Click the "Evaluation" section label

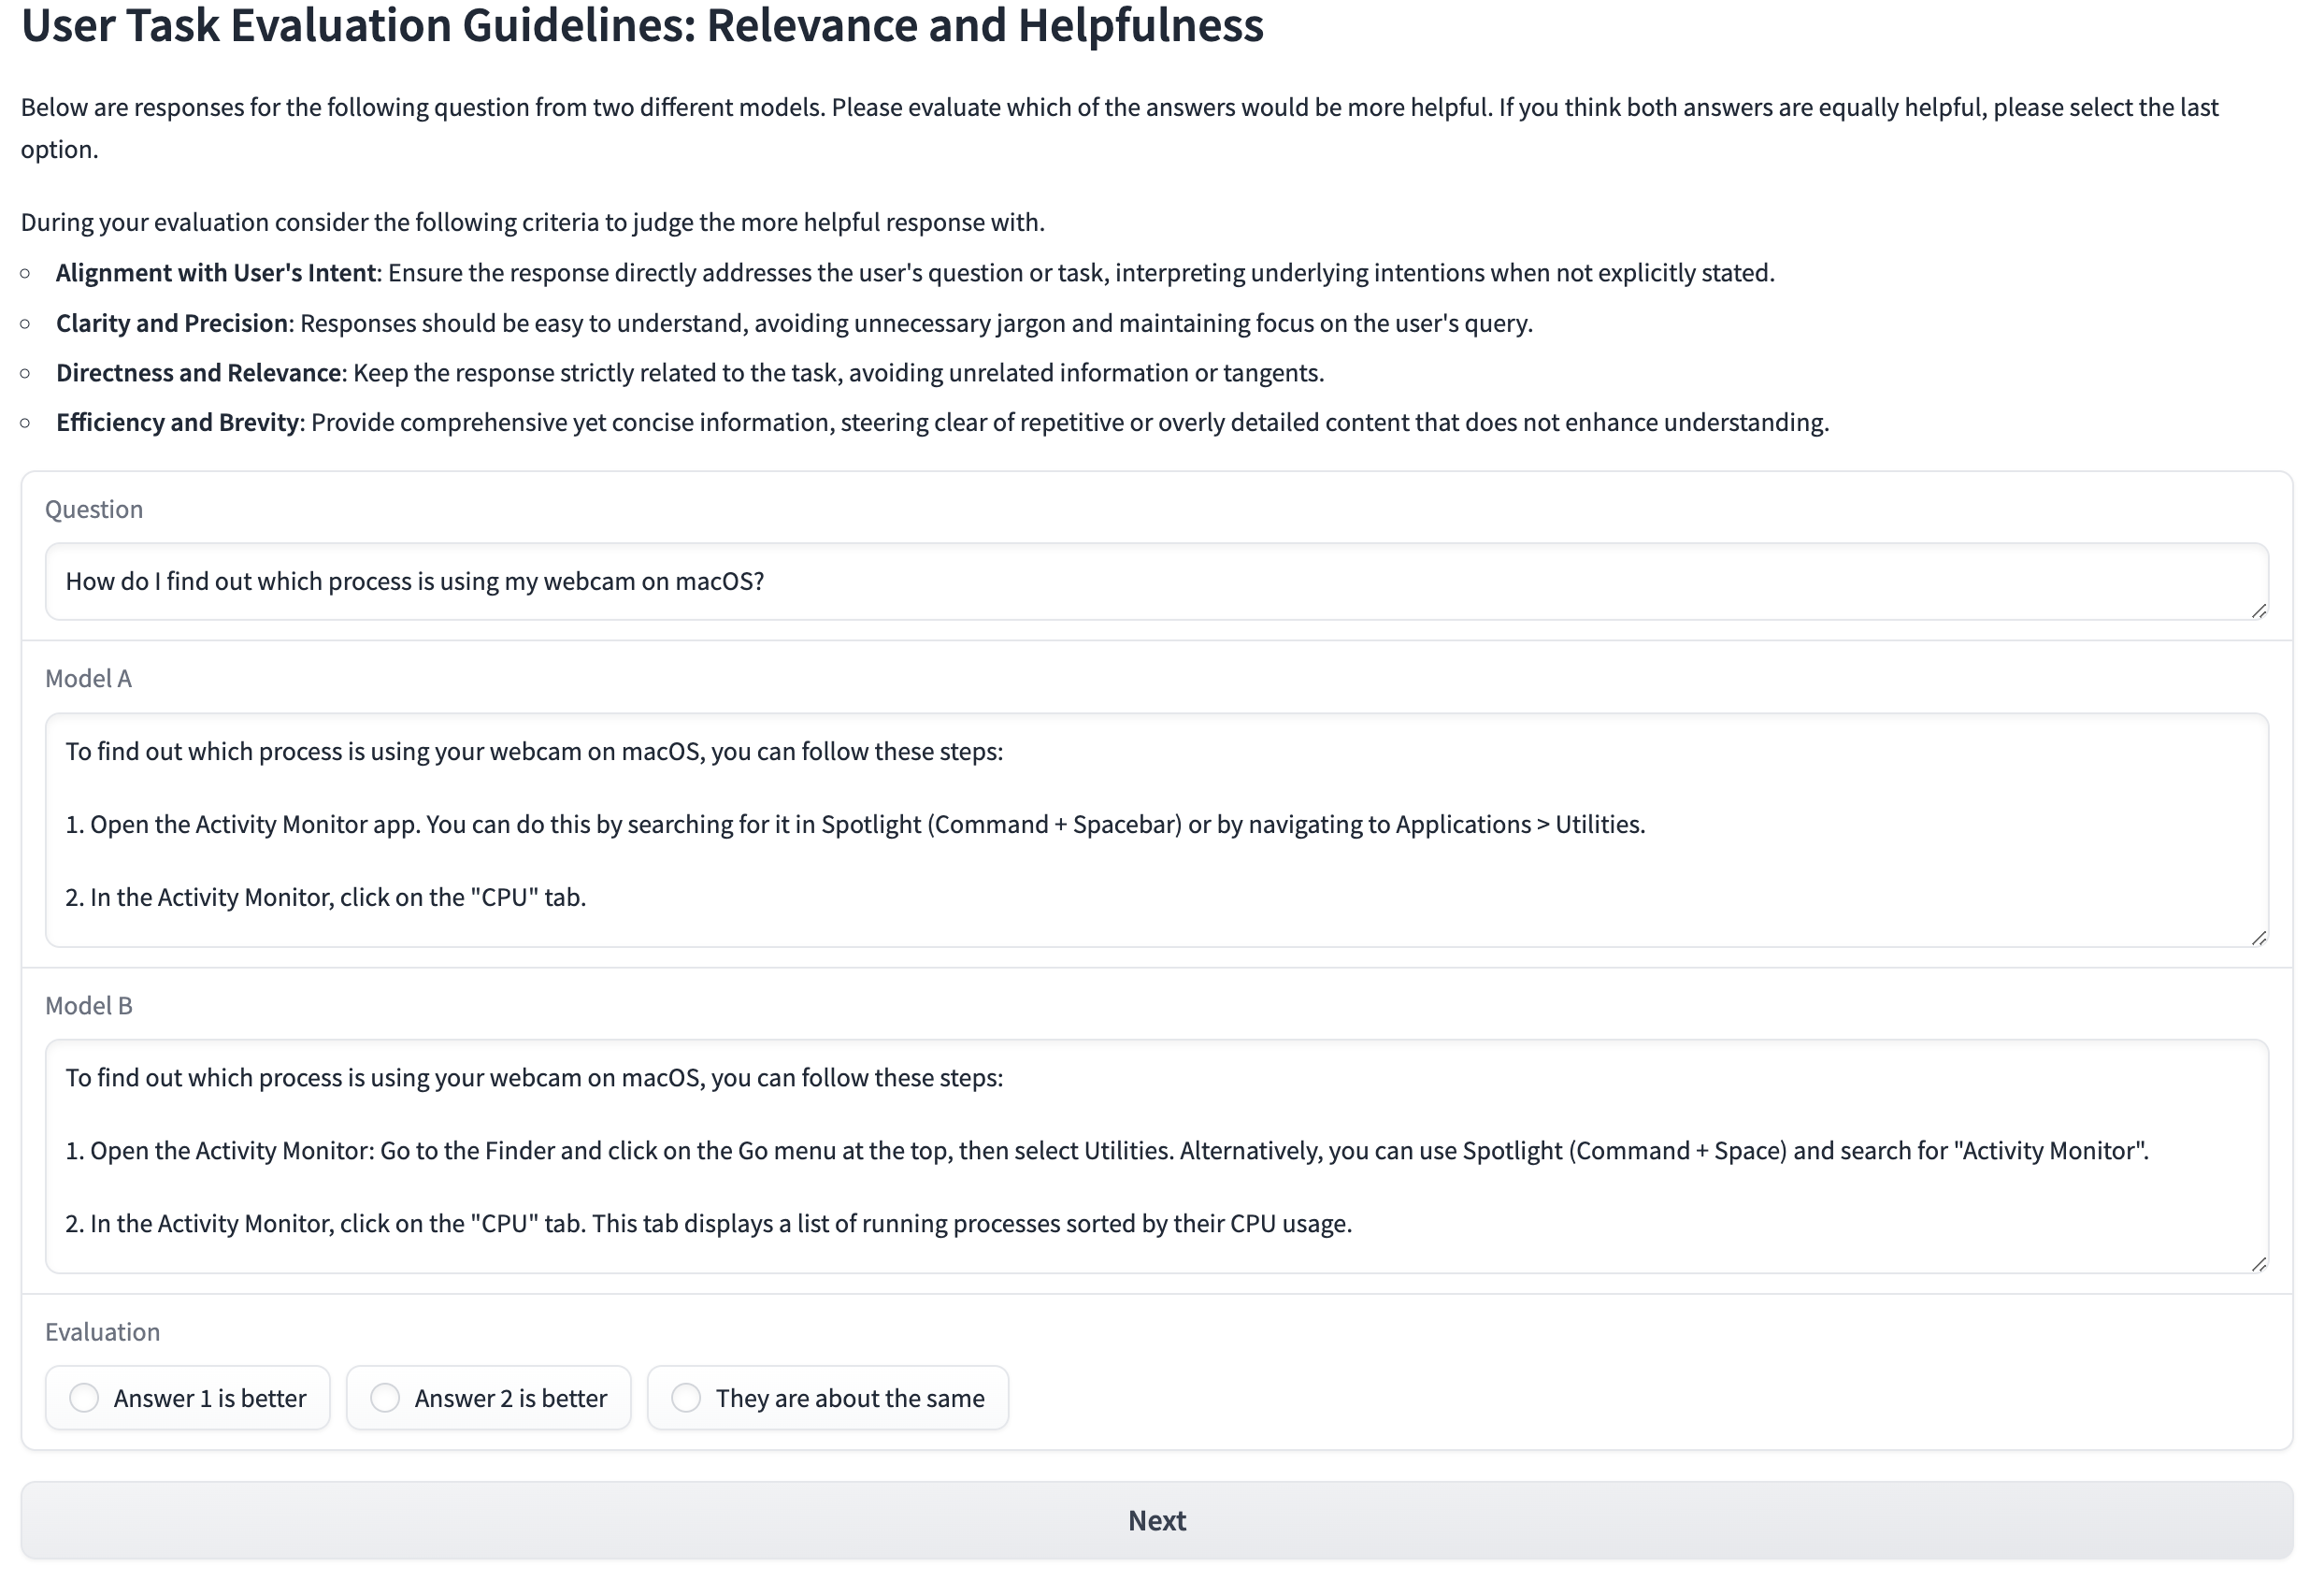(102, 1331)
